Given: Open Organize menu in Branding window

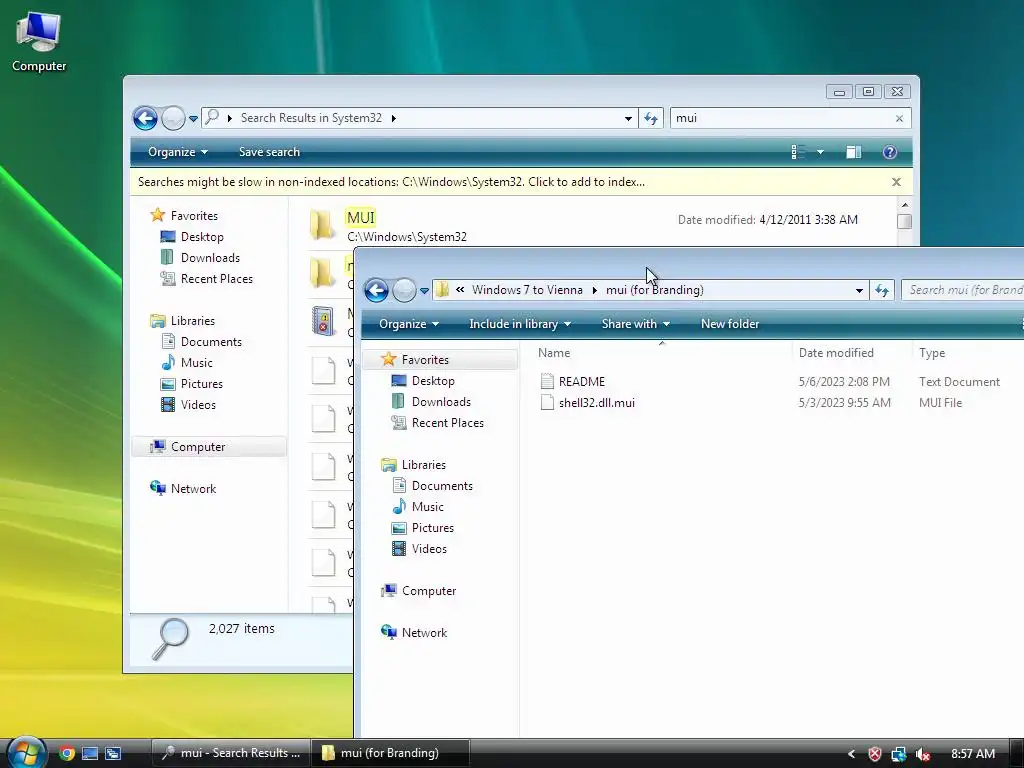Looking at the screenshot, I should (409, 324).
